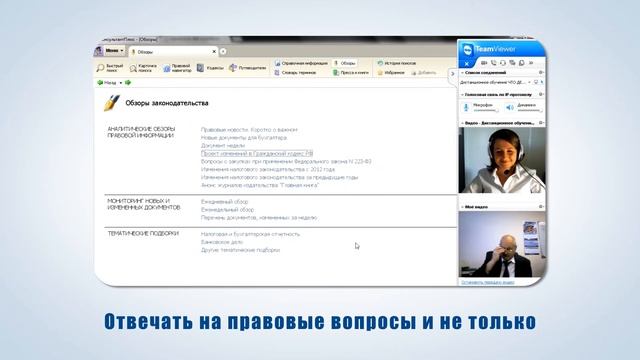Click the Обзоры toolbar button
Image resolution: width=640 pixels, height=360 pixels.
pyautogui.click(x=345, y=63)
